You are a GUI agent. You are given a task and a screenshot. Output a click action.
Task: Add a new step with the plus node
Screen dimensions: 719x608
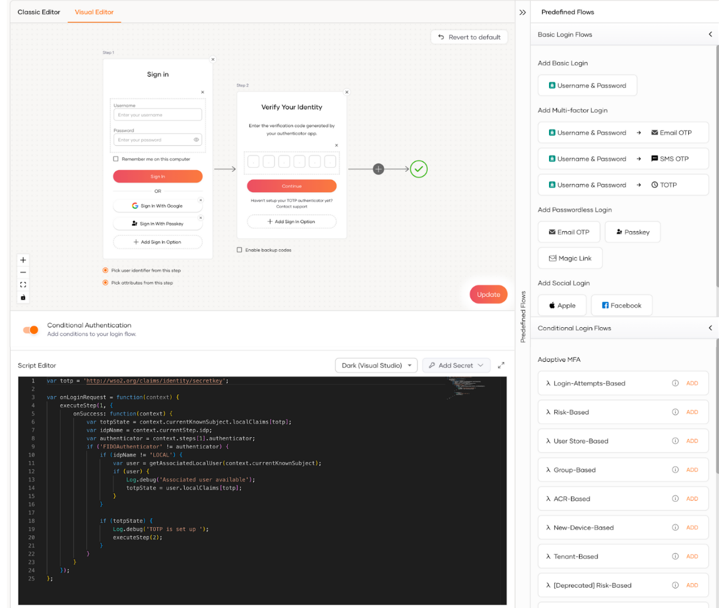pos(378,169)
